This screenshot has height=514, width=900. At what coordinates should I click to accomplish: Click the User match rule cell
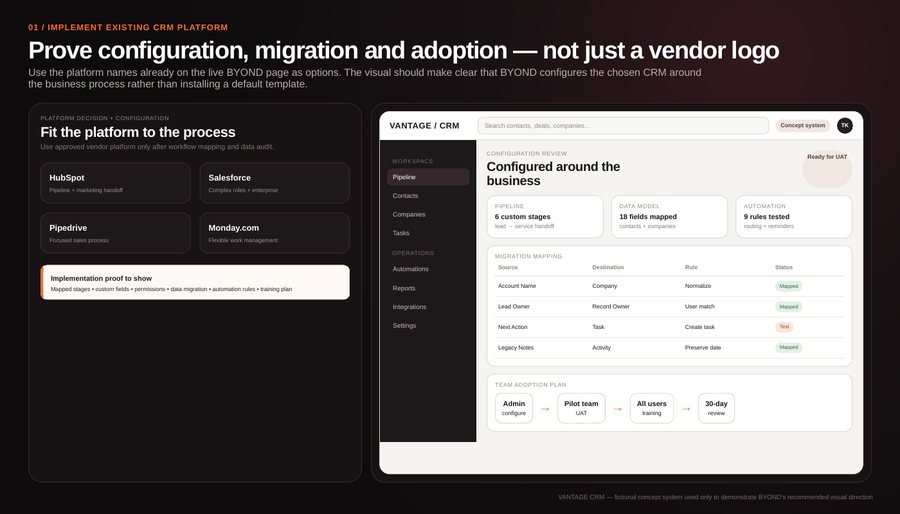(x=699, y=306)
